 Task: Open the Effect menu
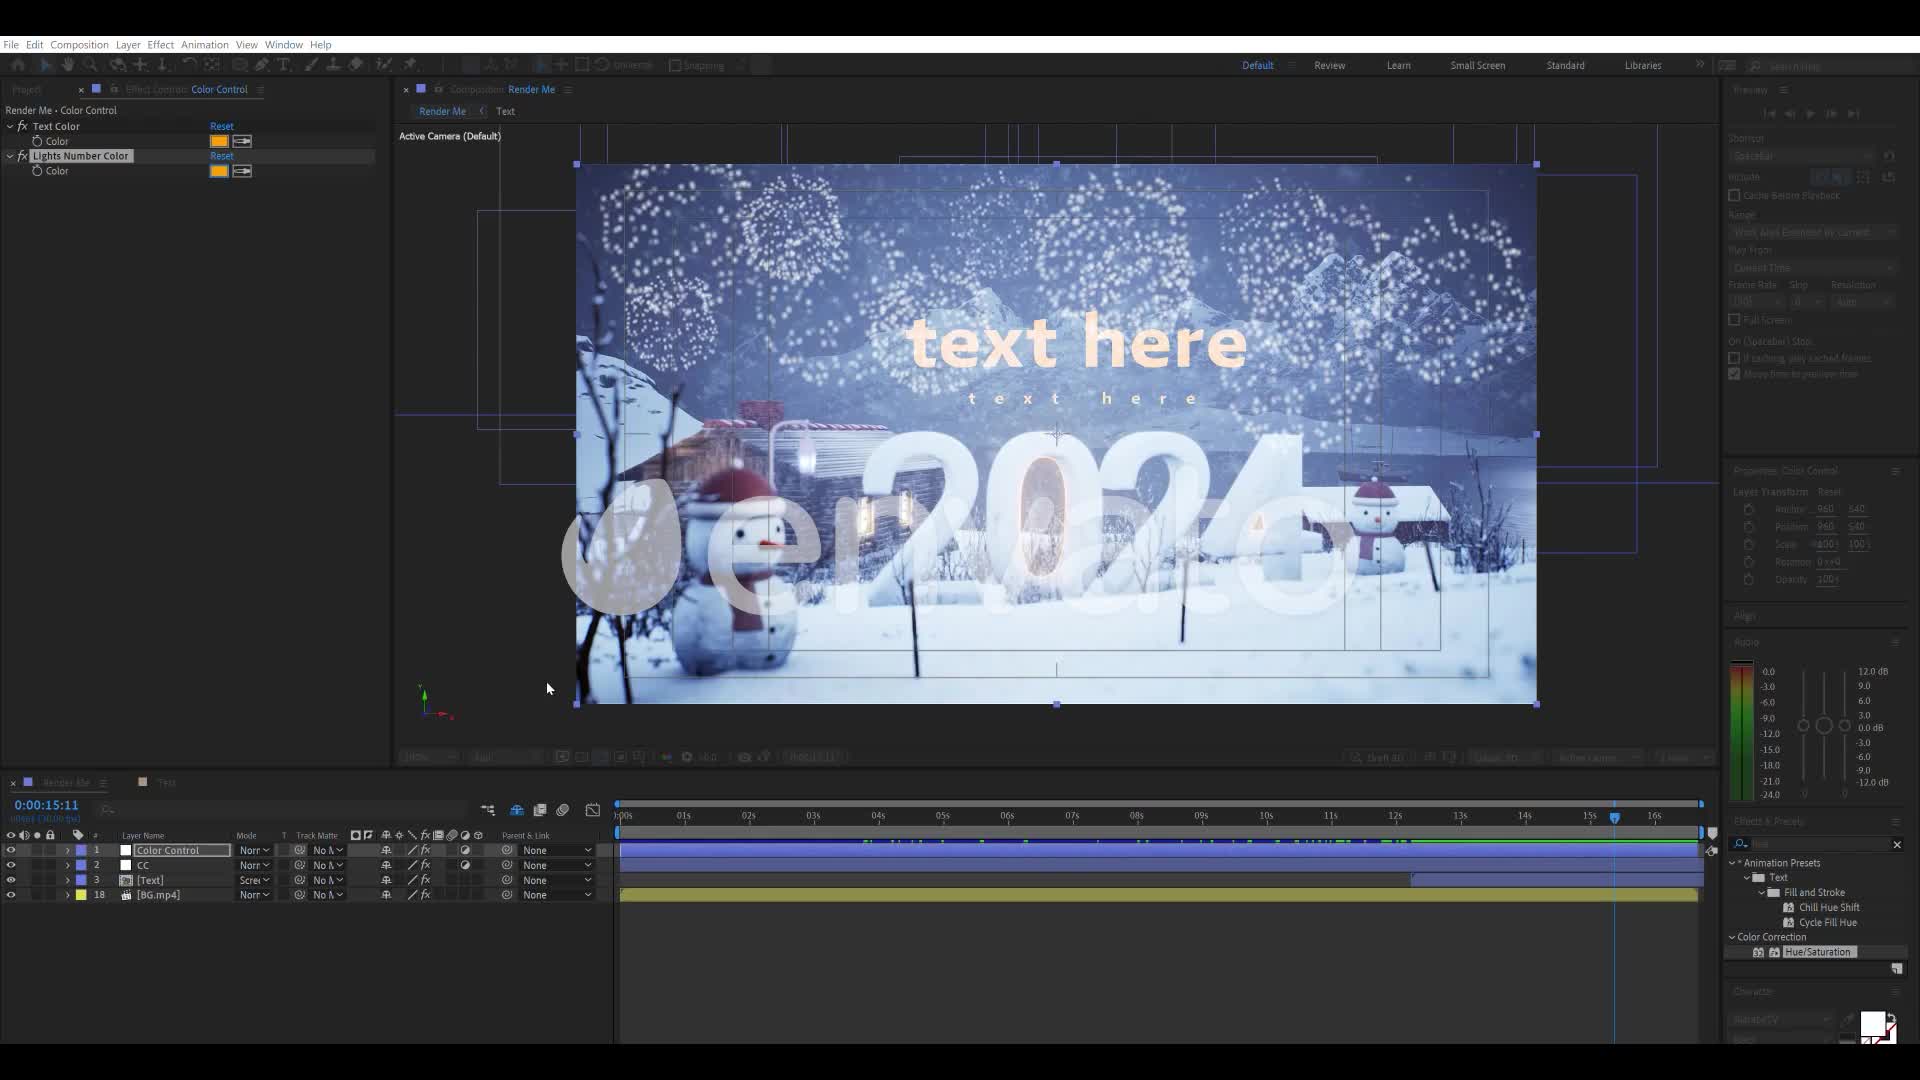(x=160, y=45)
